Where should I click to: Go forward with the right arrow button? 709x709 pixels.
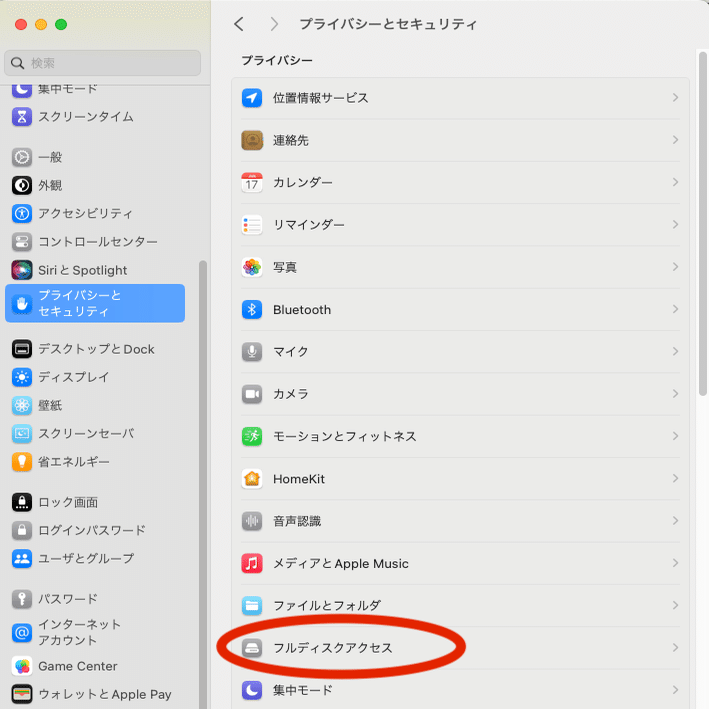click(x=274, y=24)
